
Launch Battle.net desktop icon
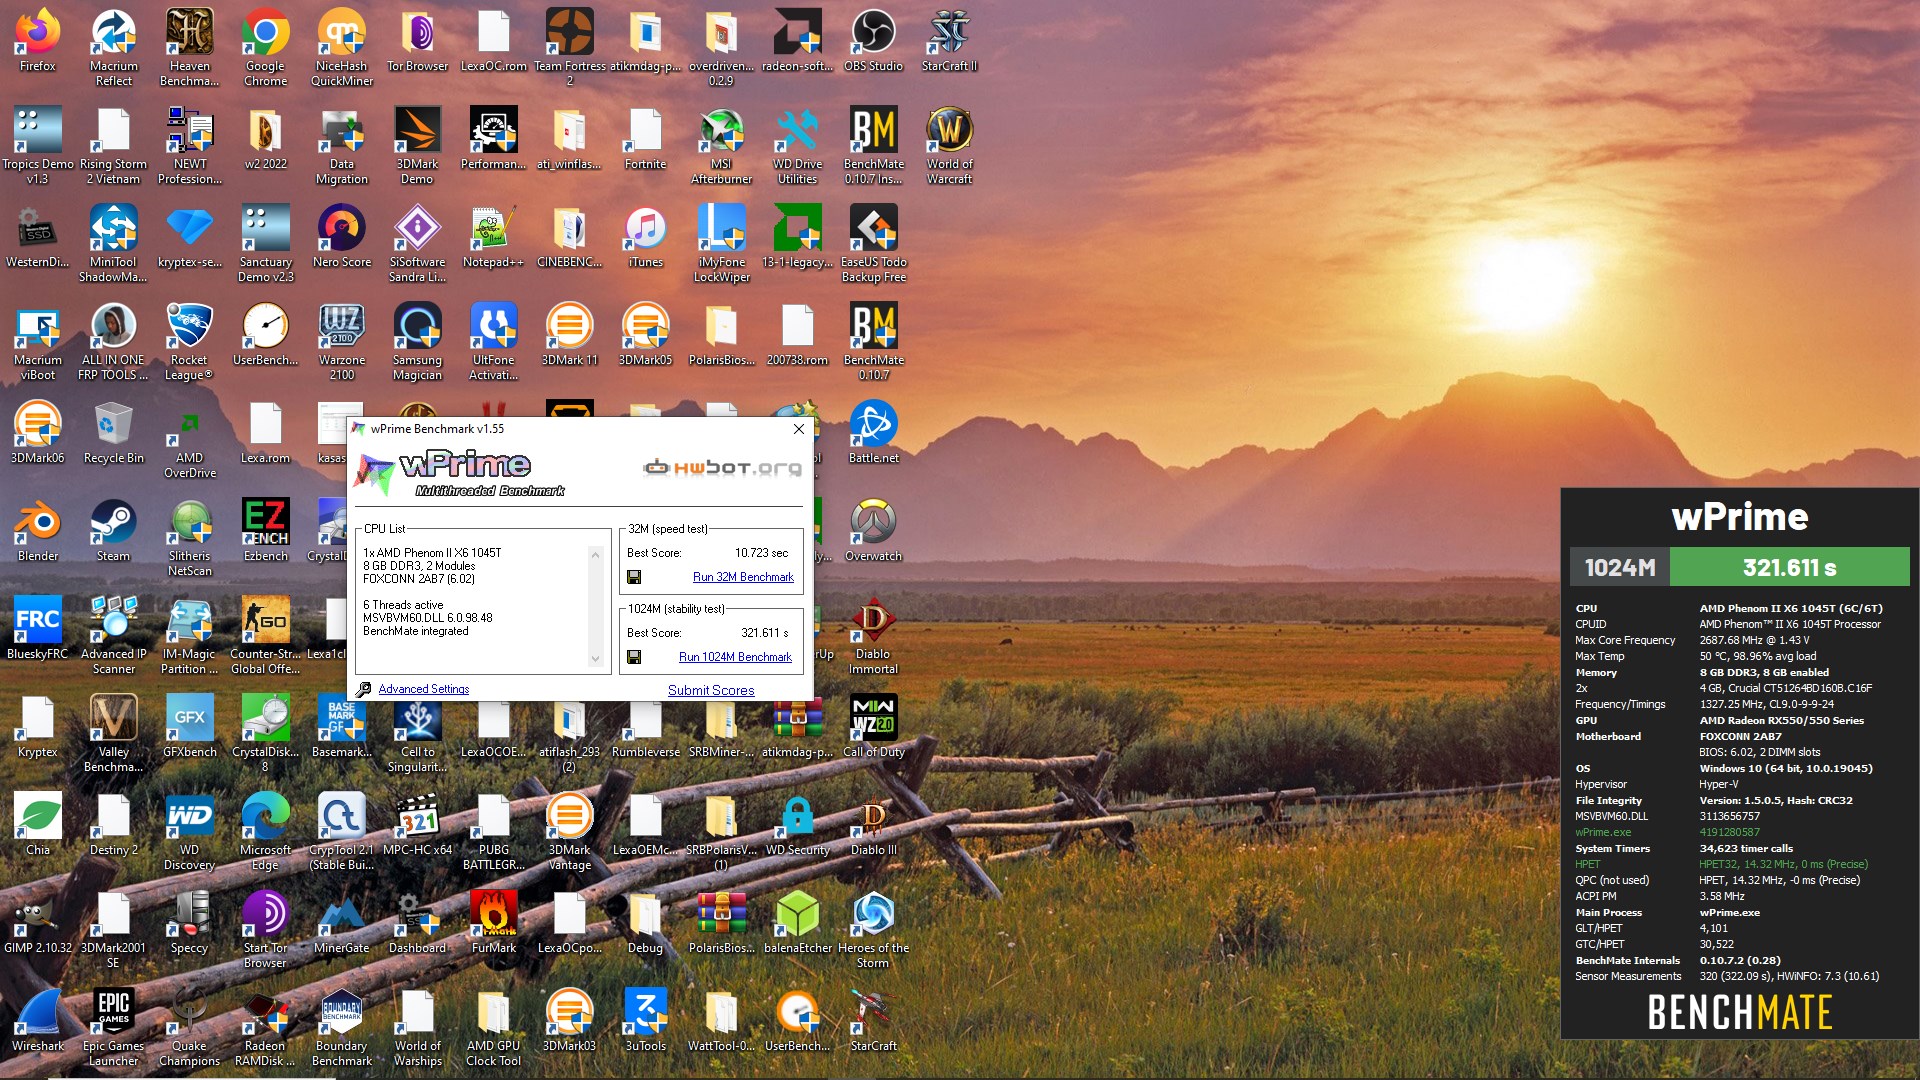[873, 432]
